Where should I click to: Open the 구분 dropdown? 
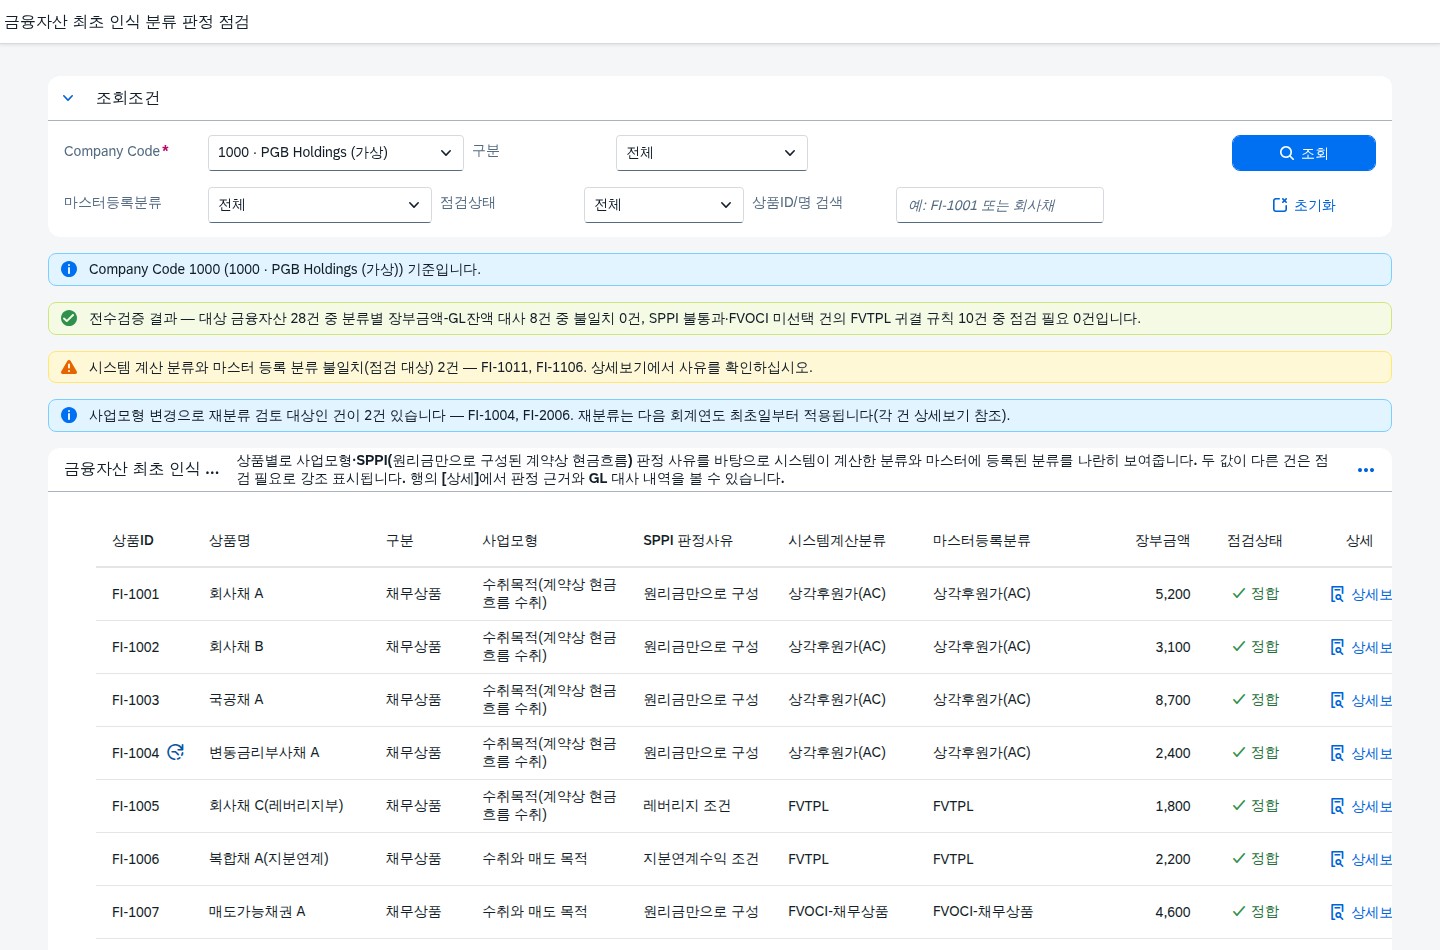712,153
